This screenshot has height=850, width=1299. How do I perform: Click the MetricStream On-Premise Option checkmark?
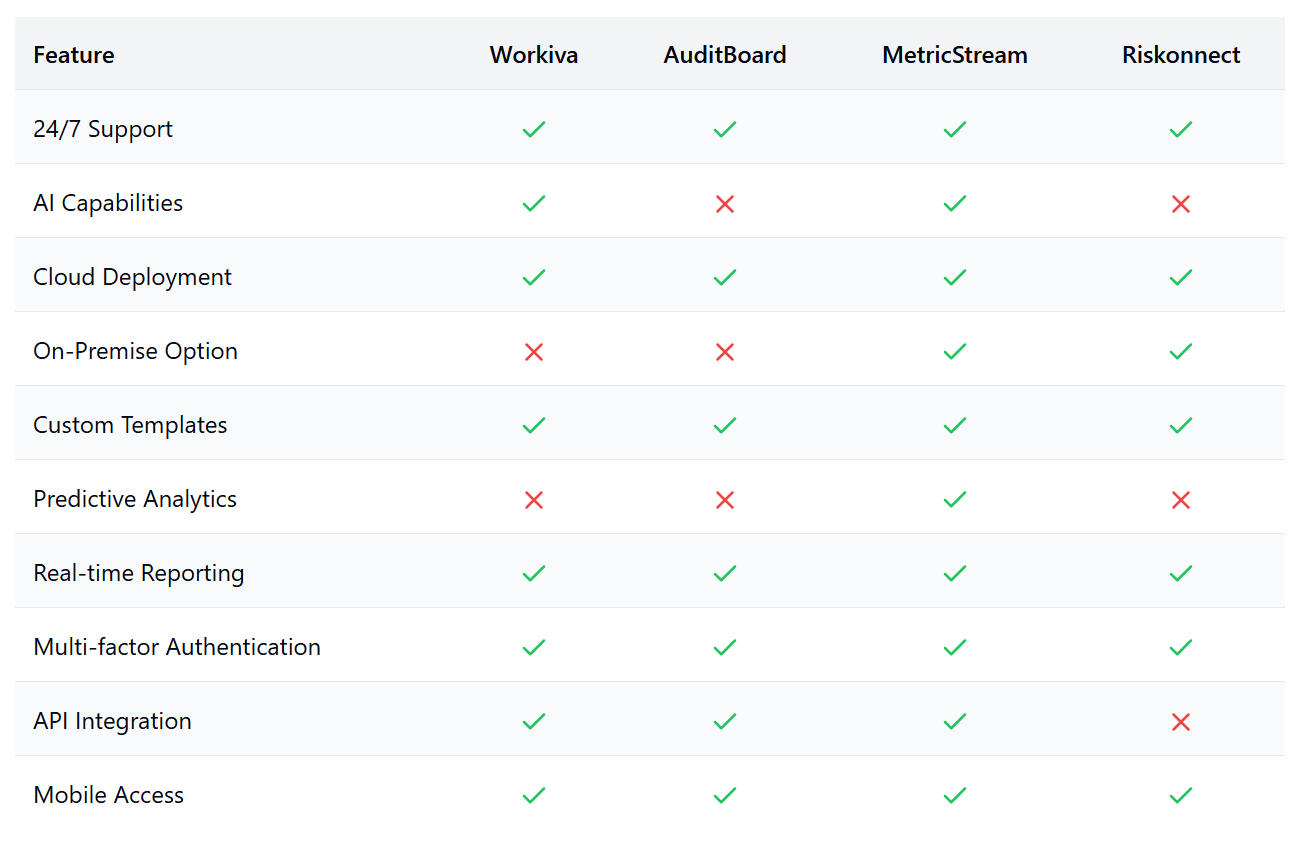tap(954, 351)
